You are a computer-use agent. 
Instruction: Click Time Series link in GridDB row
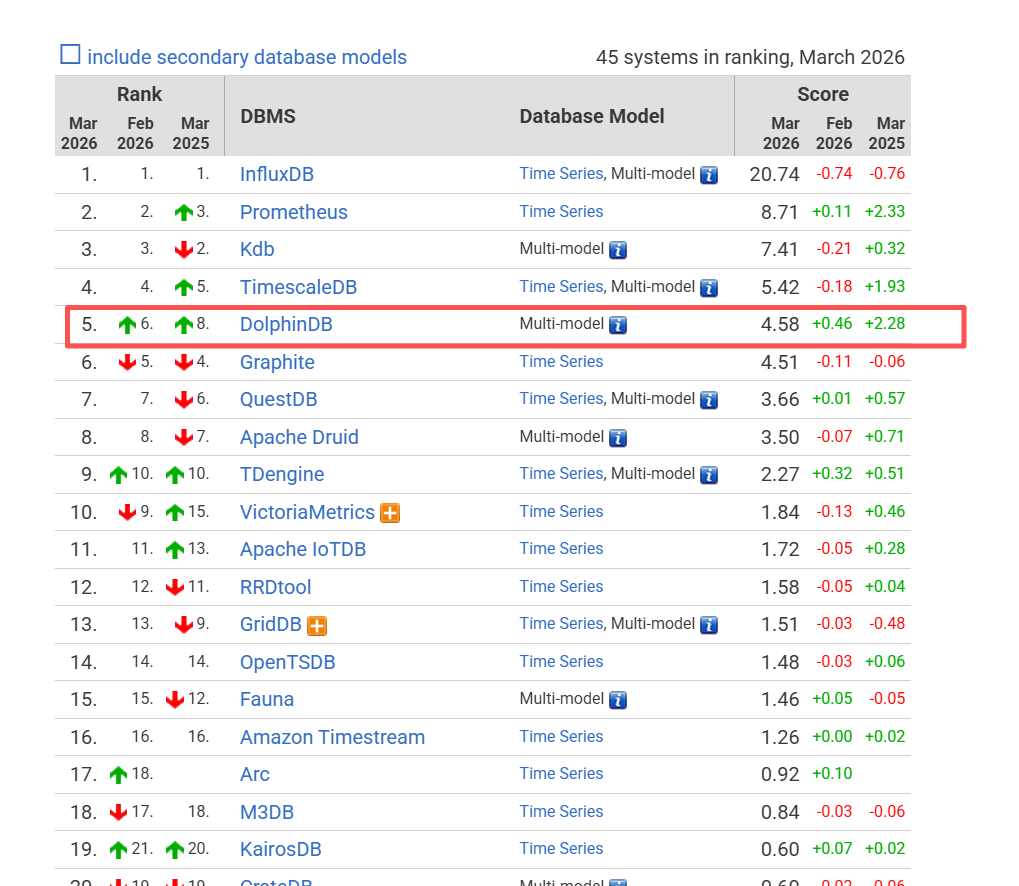561,623
